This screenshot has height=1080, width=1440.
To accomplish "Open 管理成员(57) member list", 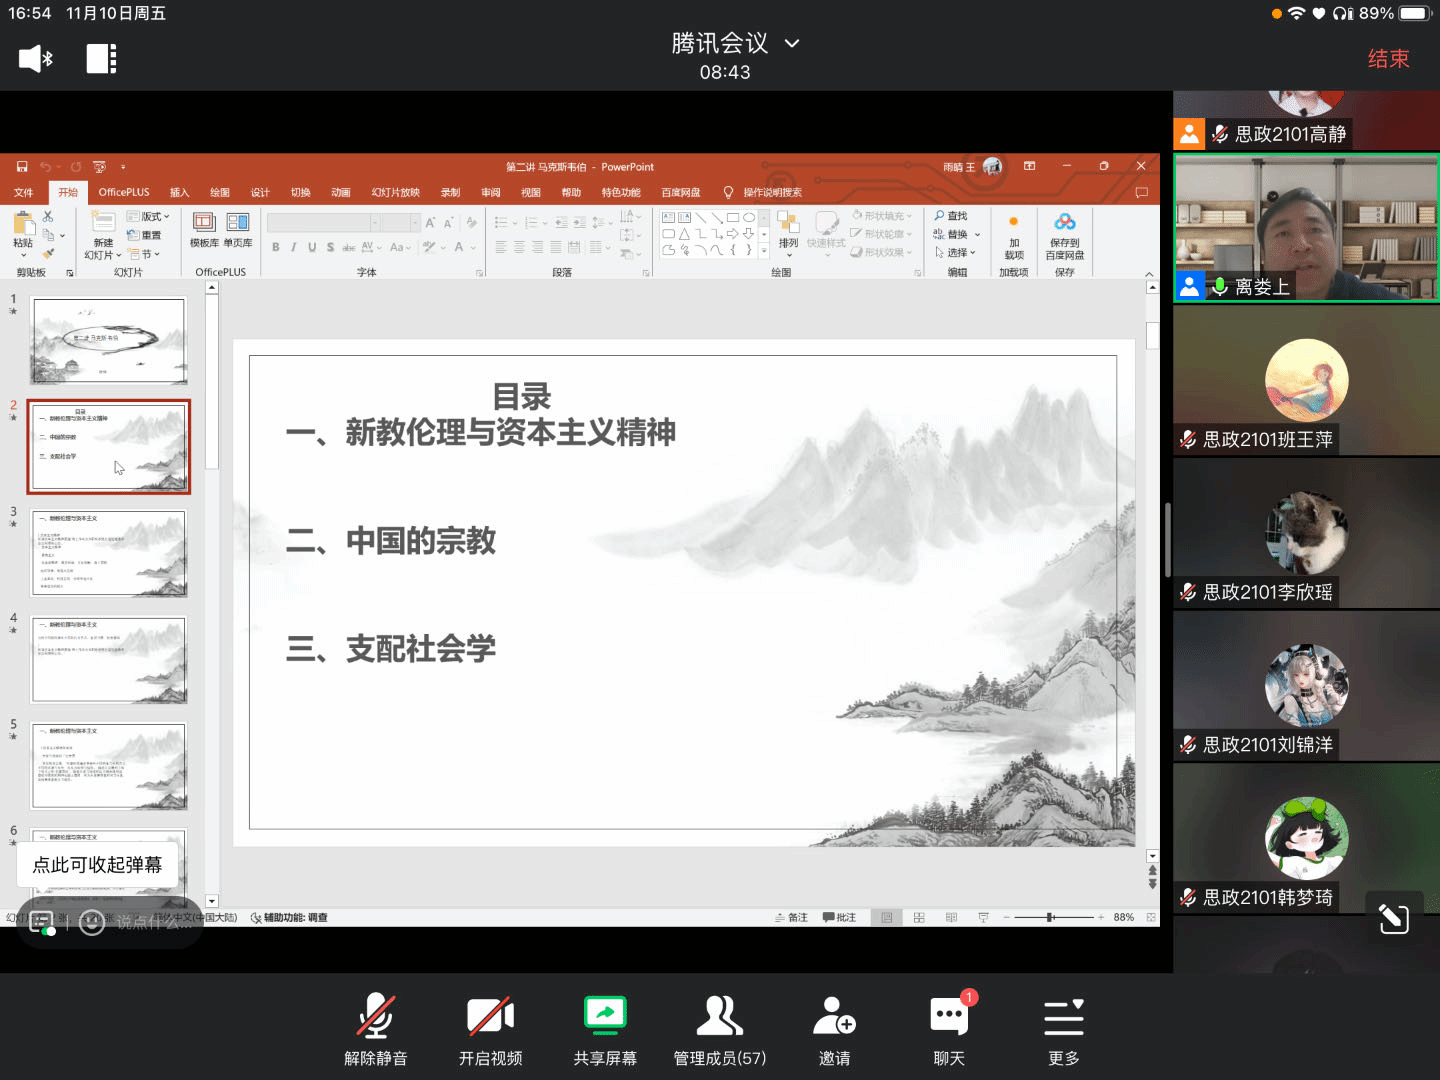I will (x=720, y=1030).
